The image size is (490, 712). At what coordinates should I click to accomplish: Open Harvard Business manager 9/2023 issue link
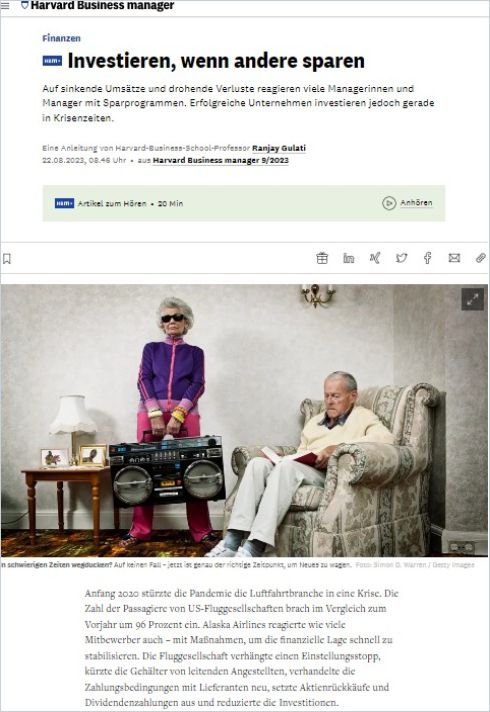[x=221, y=160]
